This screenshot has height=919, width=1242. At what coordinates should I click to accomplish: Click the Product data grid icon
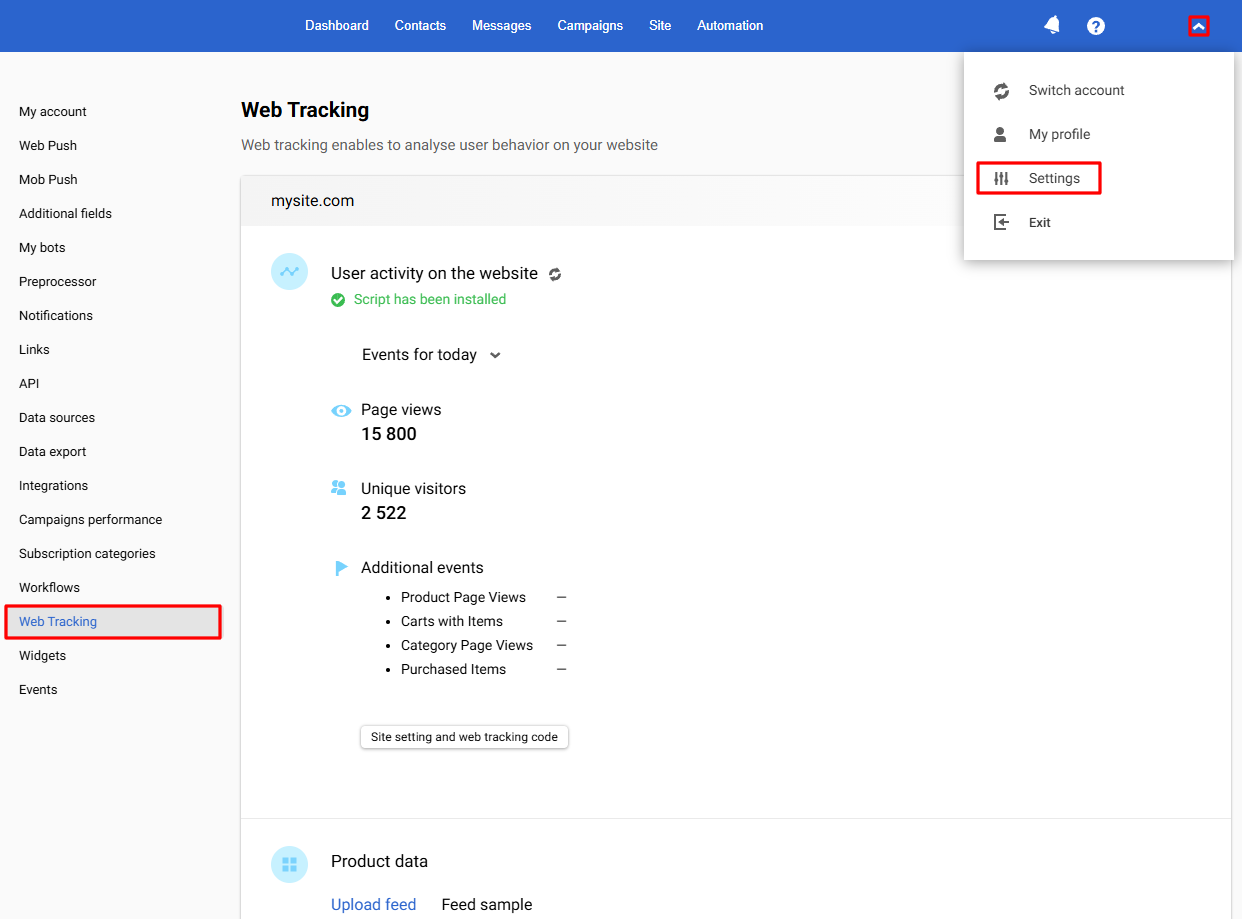(289, 864)
